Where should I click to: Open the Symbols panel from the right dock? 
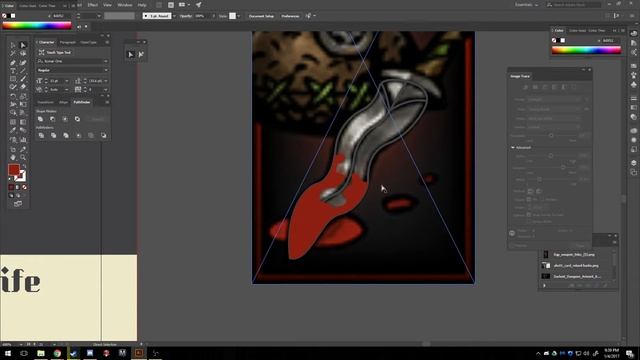click(633, 84)
